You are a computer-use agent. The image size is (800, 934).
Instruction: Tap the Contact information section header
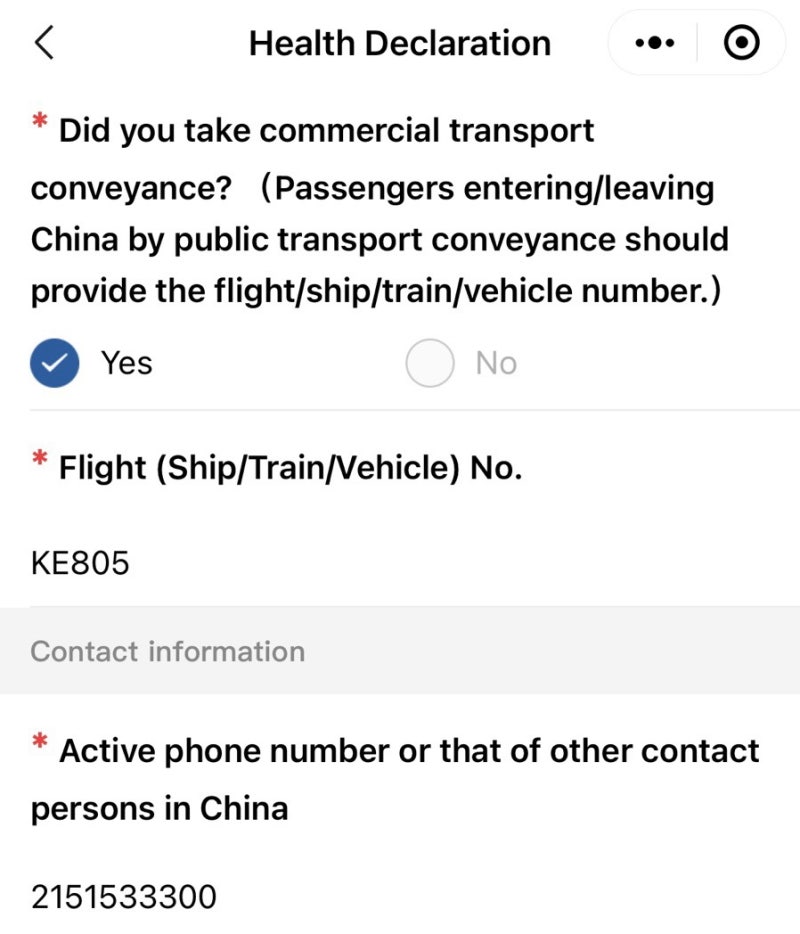click(x=167, y=651)
